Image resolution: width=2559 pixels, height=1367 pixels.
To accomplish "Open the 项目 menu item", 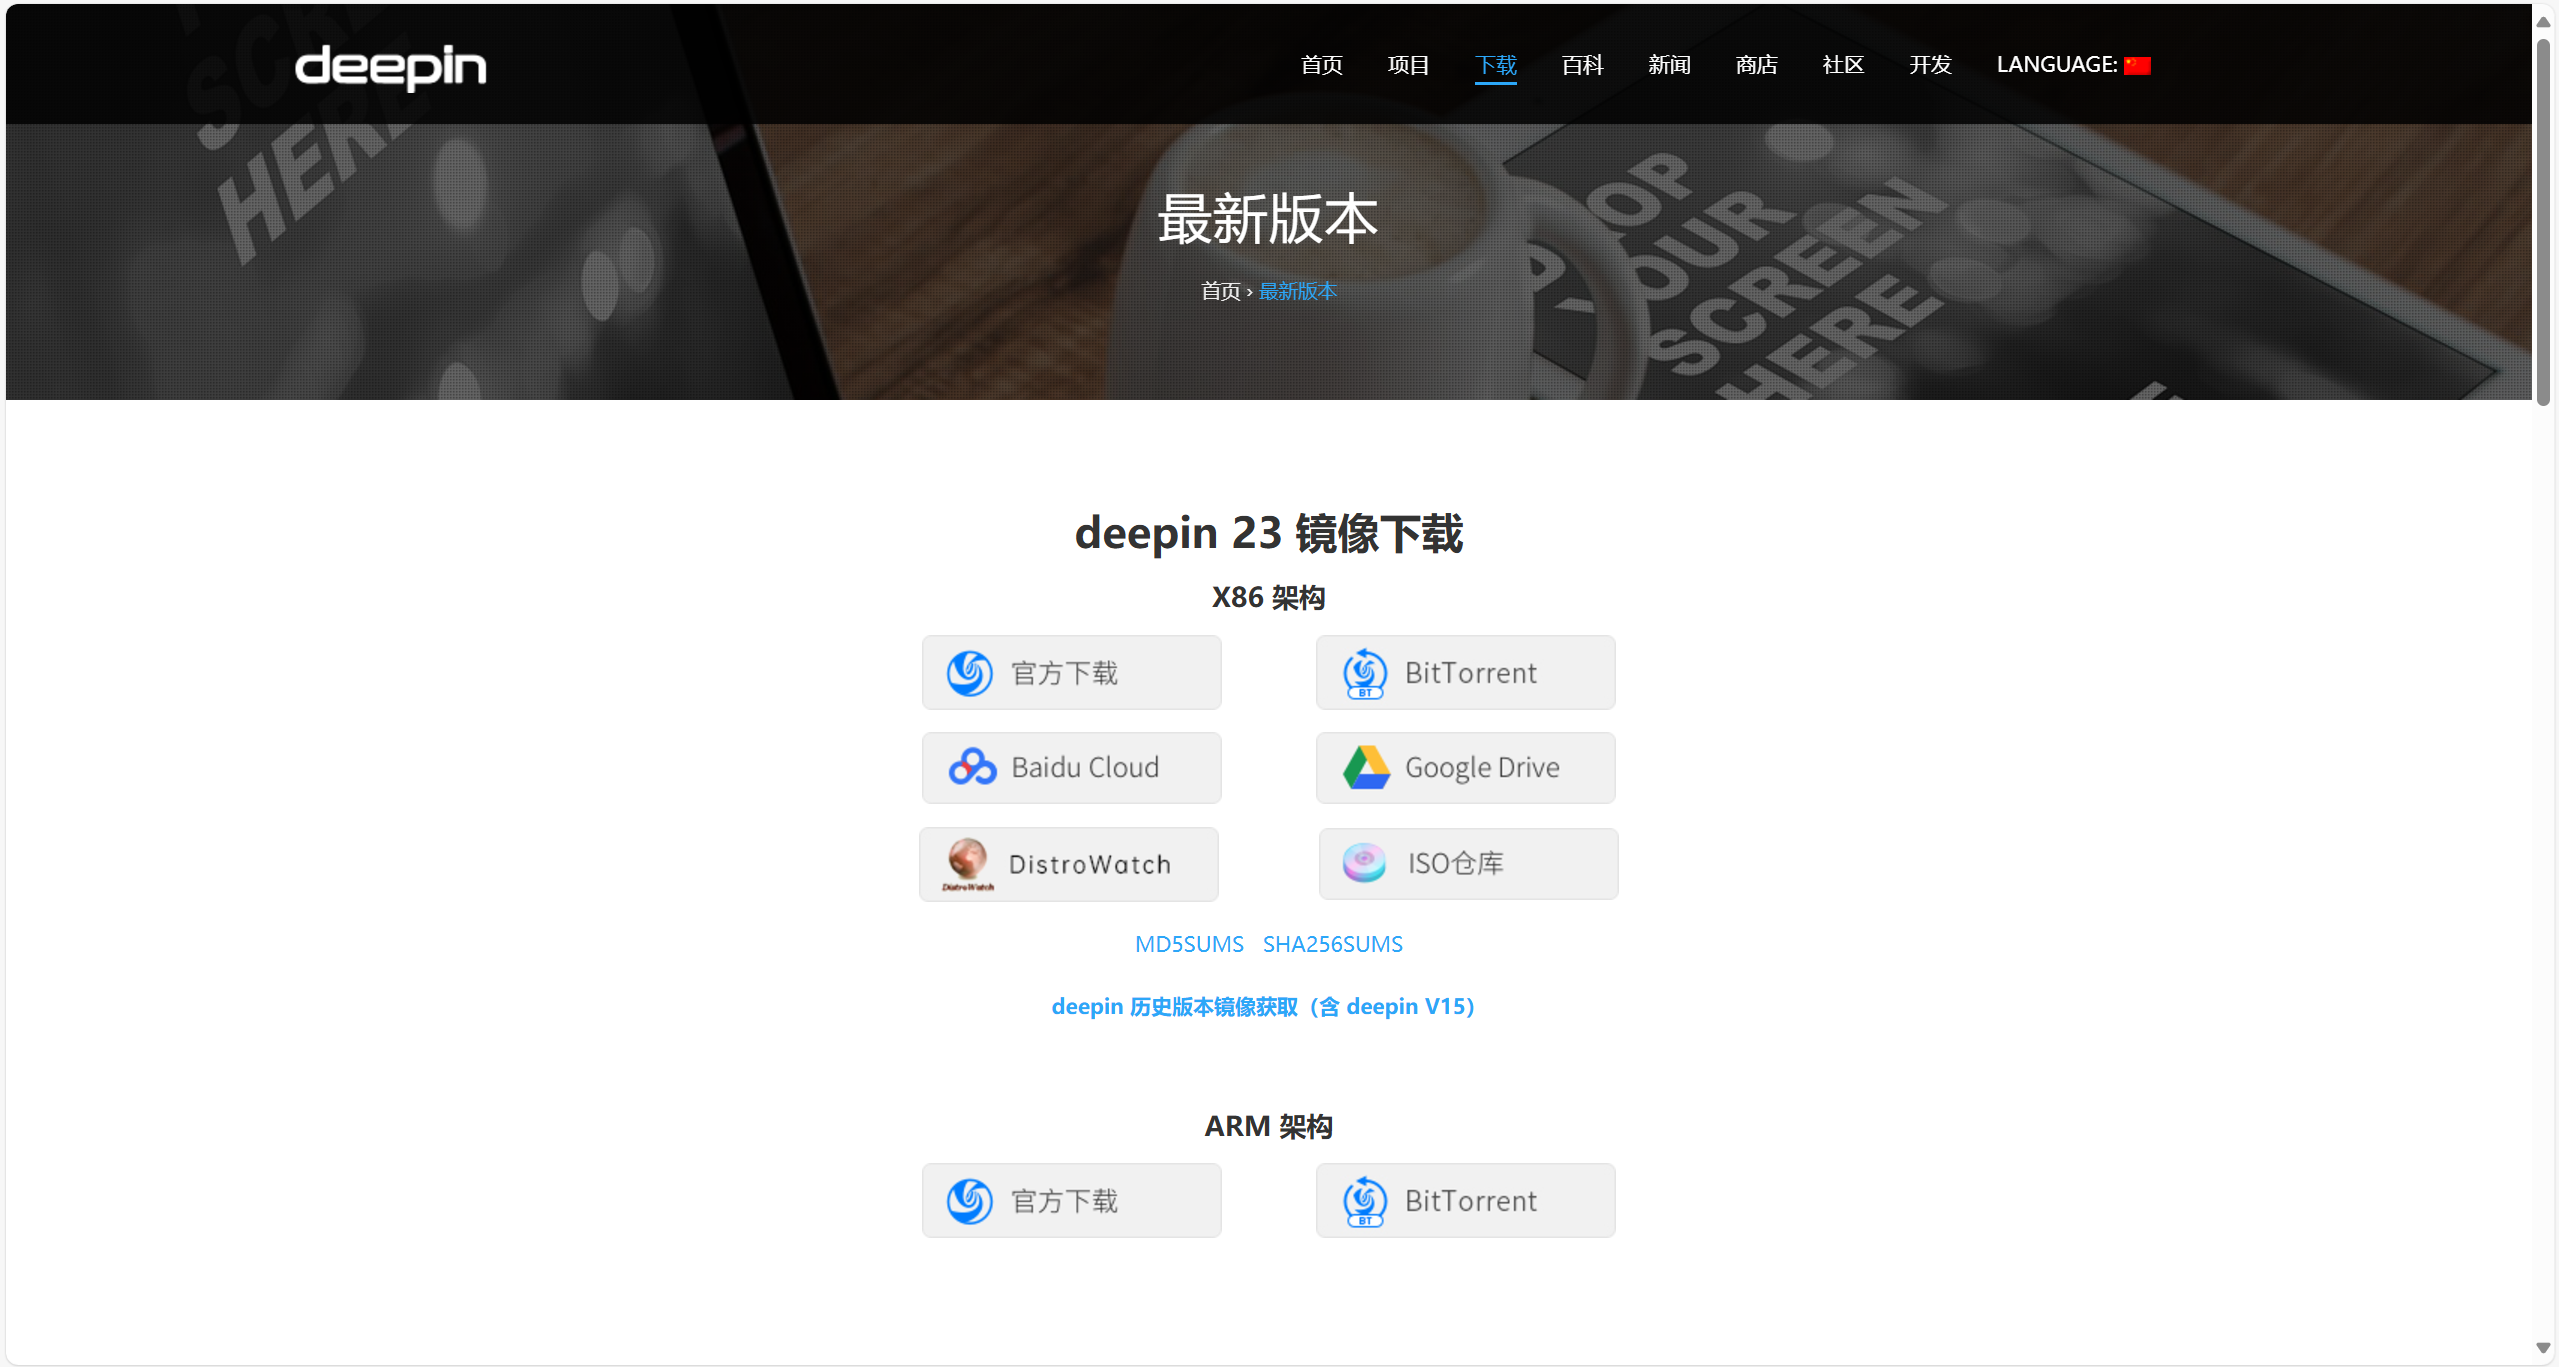I will (x=1409, y=65).
